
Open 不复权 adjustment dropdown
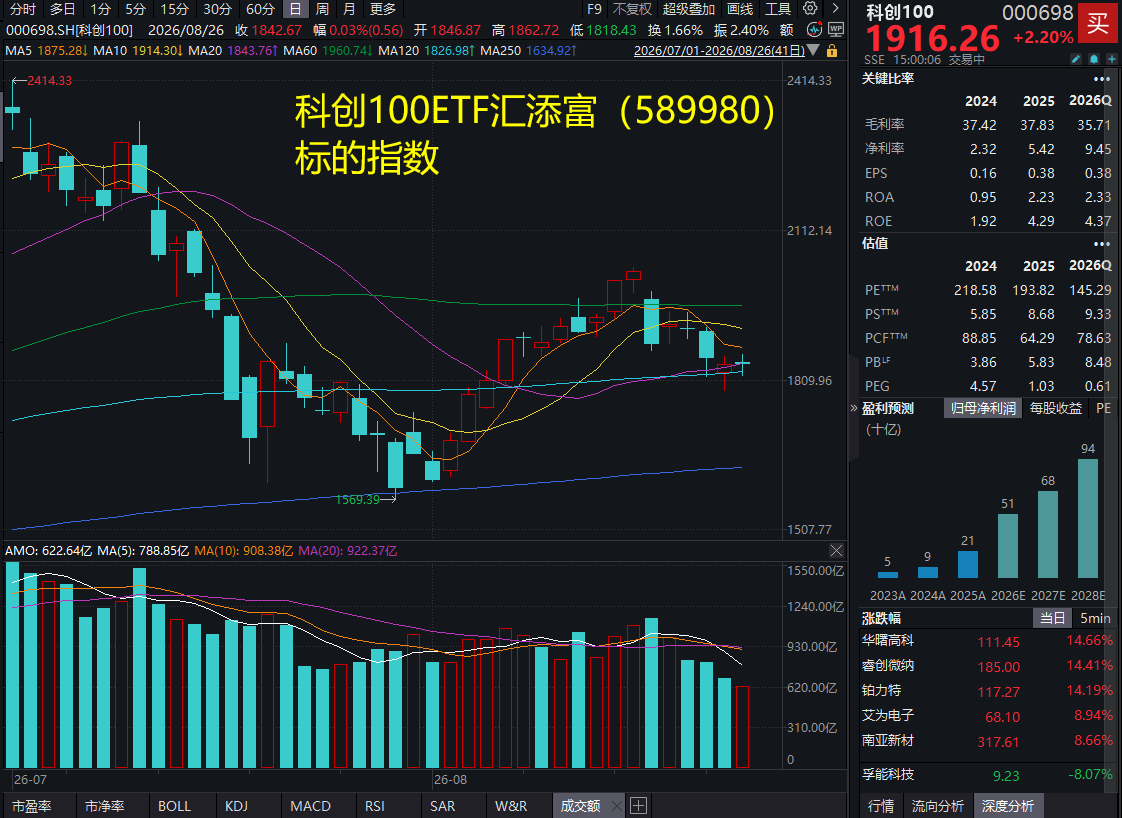[x=633, y=9]
